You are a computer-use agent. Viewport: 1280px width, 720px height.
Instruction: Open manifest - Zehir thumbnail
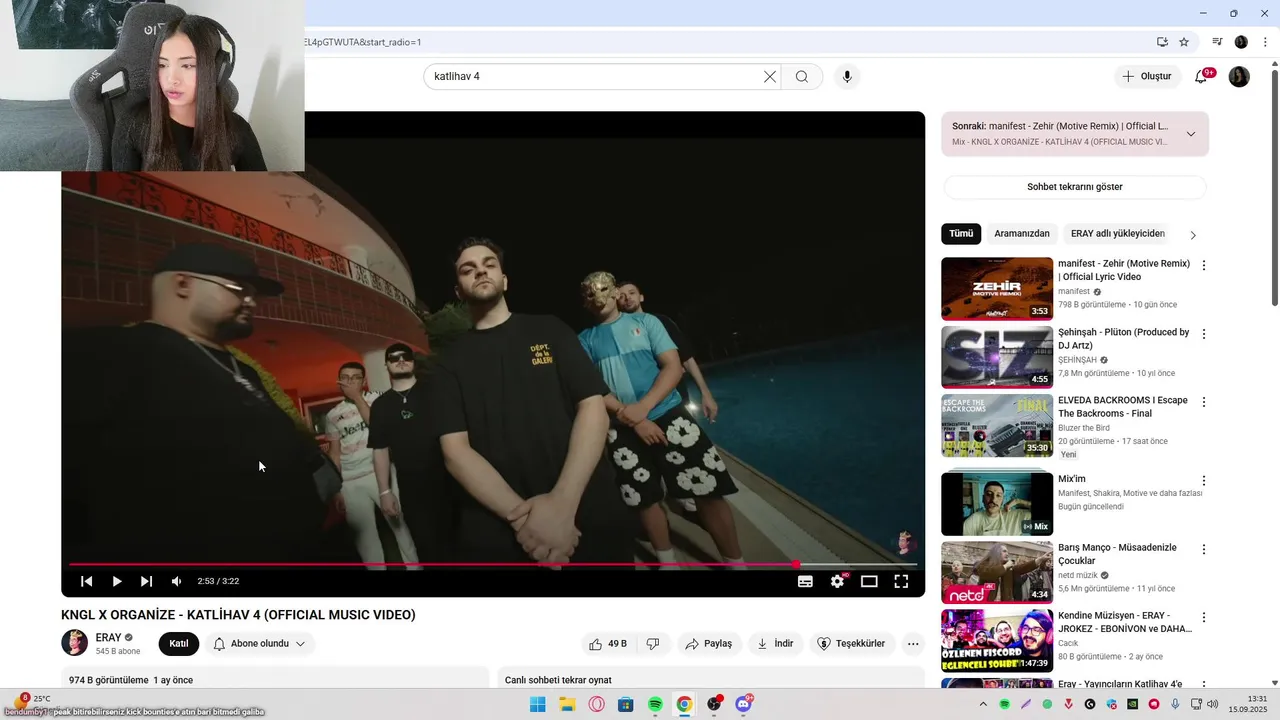tap(997, 289)
